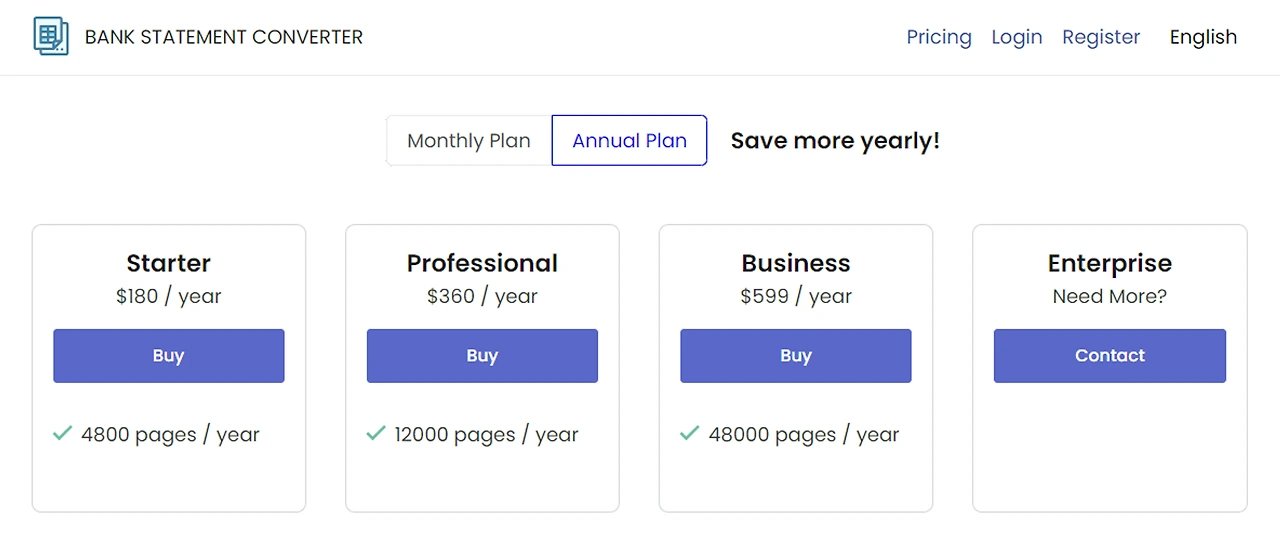Switch to the Monthly Plan option
The width and height of the screenshot is (1280, 533).
pyautogui.click(x=469, y=141)
